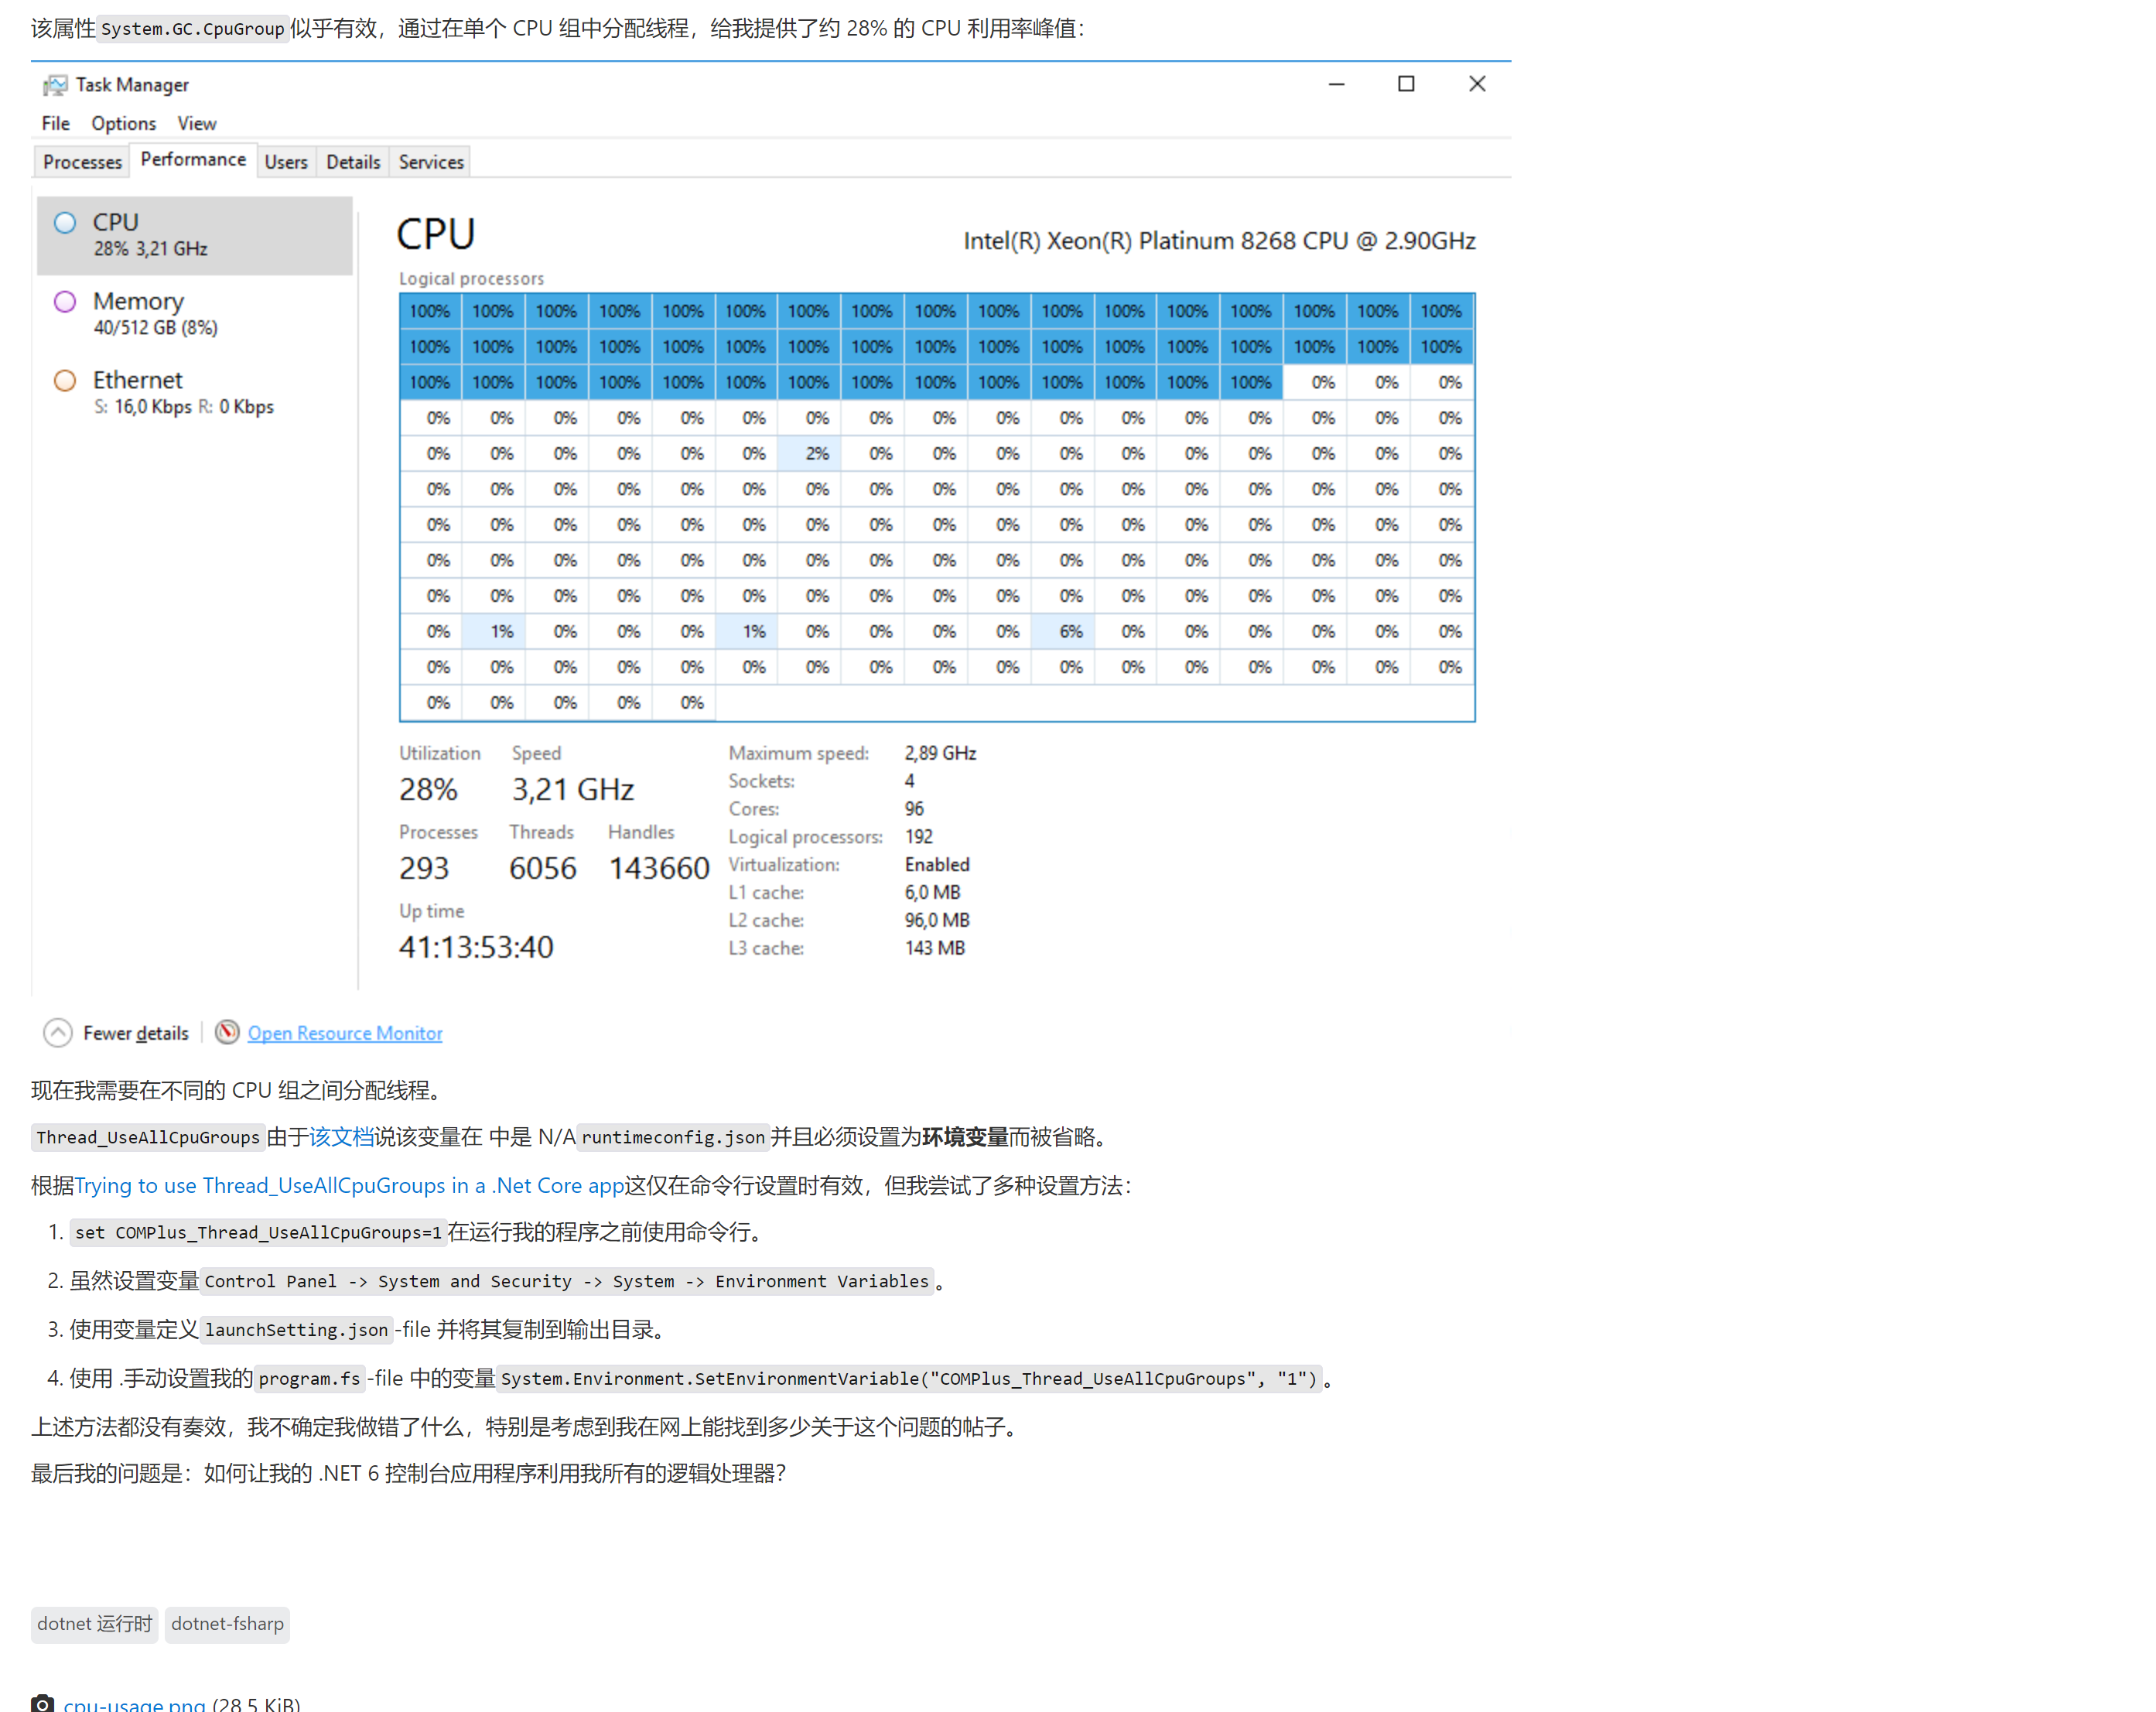Click the Resource Monitor icon beside its link
The width and height of the screenshot is (2156, 1712).
[x=228, y=1032]
